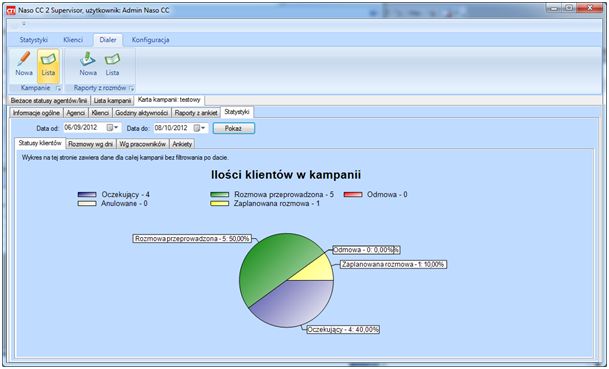The width and height of the screenshot is (609, 369).
Task: Click the 'Zaplanowana rozmowa - 1' legend text
Action: click(277, 204)
